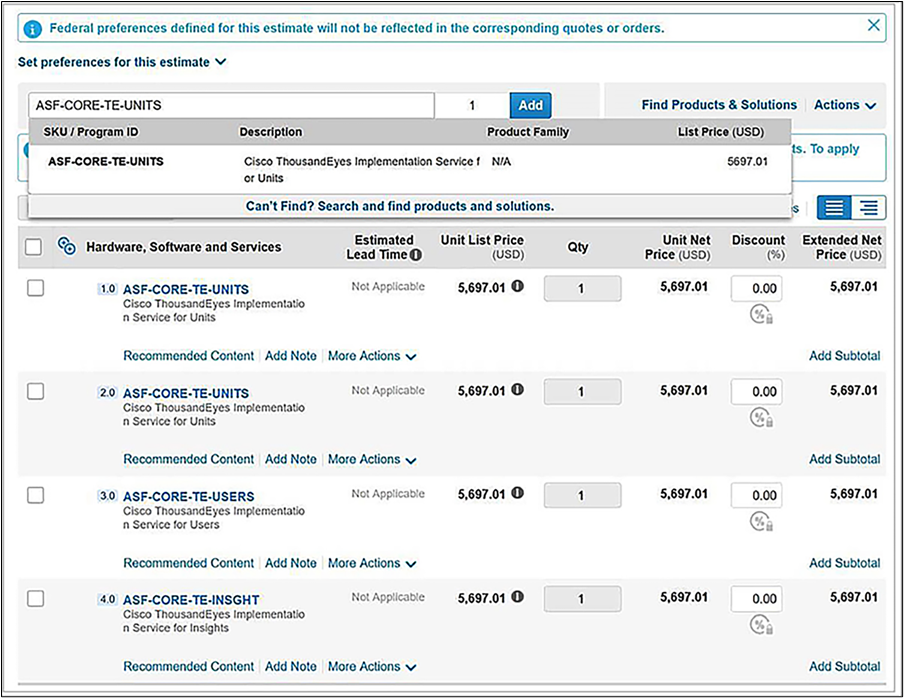Click quantity field for ASF-CORE-TE-INSGHT

(x=582, y=599)
